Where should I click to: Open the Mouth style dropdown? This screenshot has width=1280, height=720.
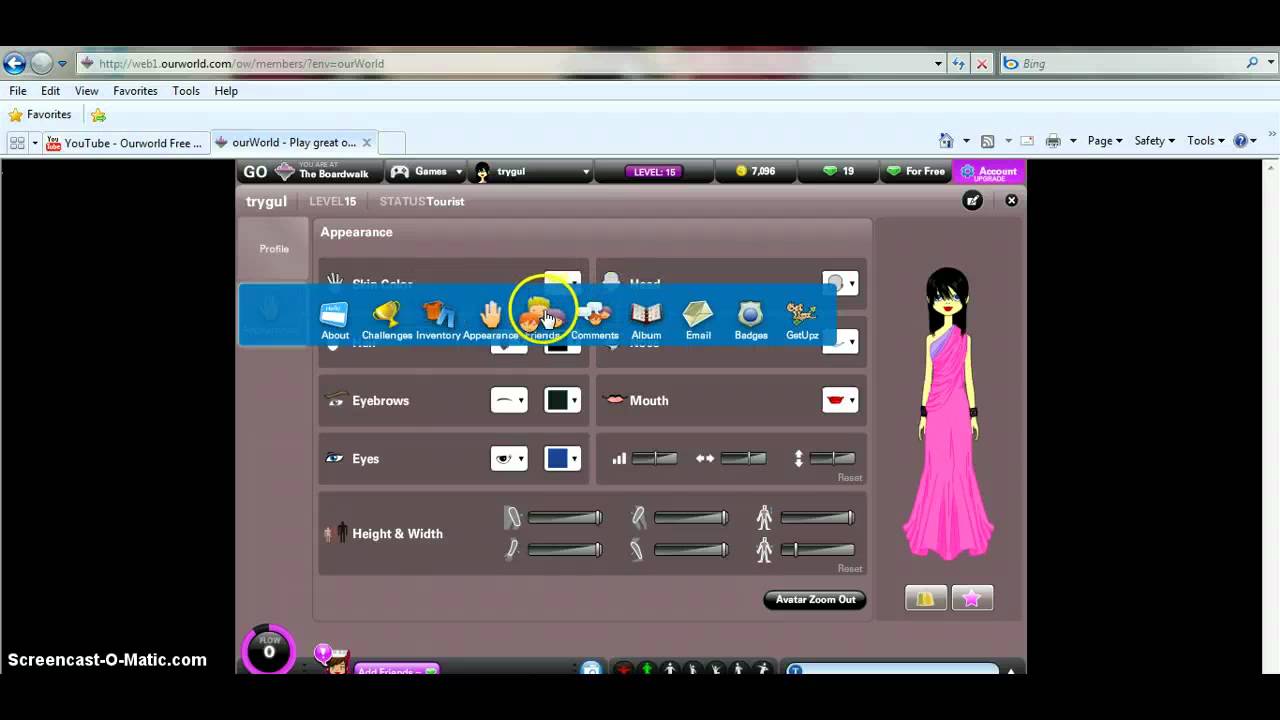840,400
